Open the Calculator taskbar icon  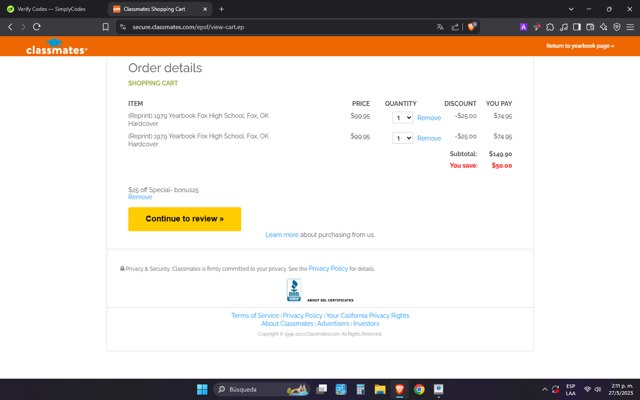[x=360, y=389]
